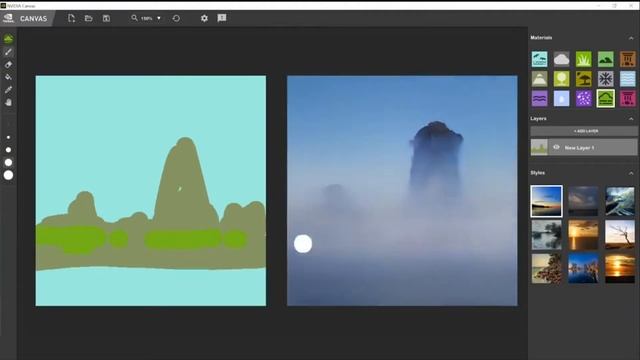The width and height of the screenshot is (640, 360).
Task: Apply the bare tree desert style
Action: [x=620, y=235]
